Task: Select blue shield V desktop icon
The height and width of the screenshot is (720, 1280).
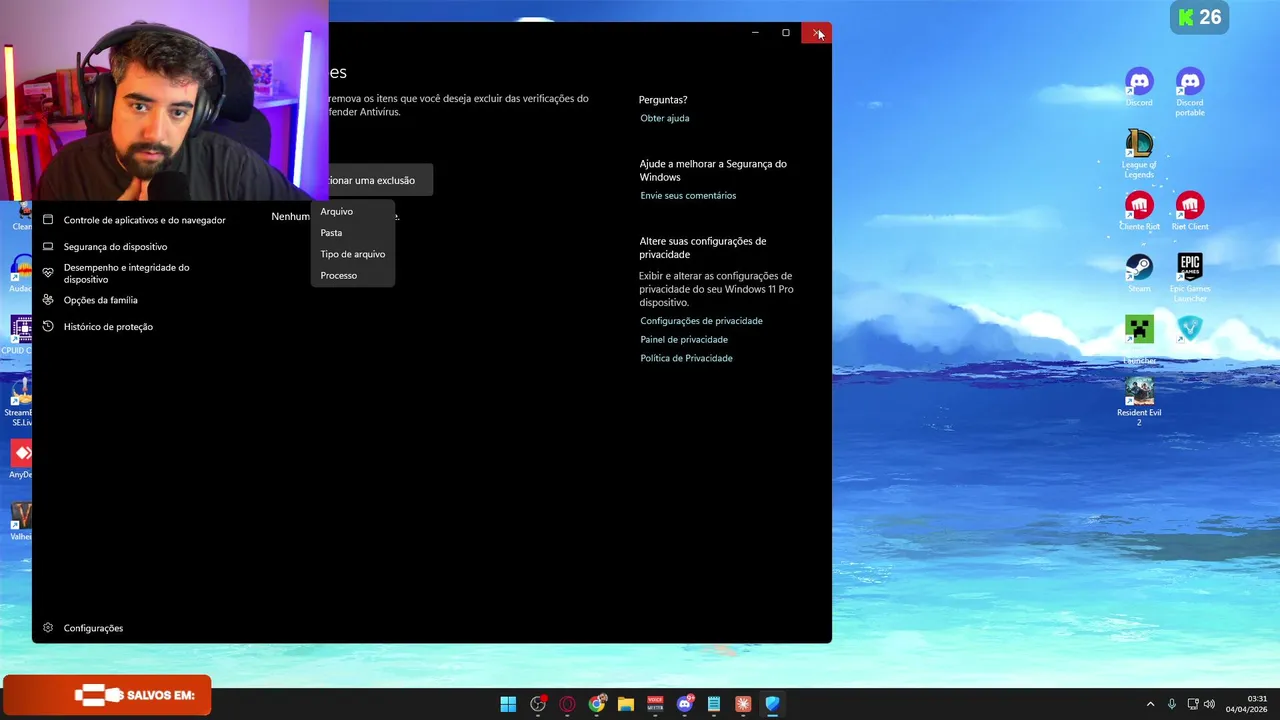Action: pos(1190,328)
